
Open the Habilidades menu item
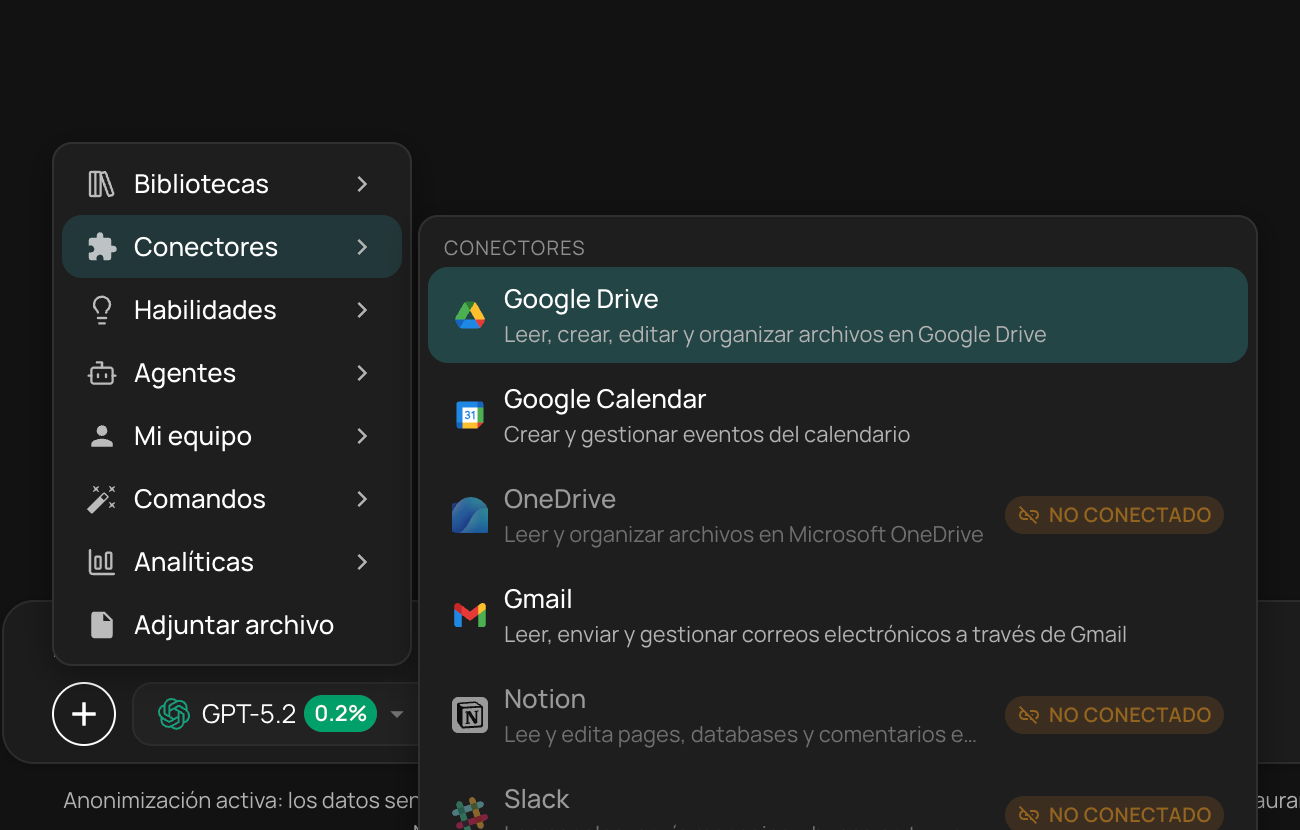pyautogui.click(x=232, y=310)
